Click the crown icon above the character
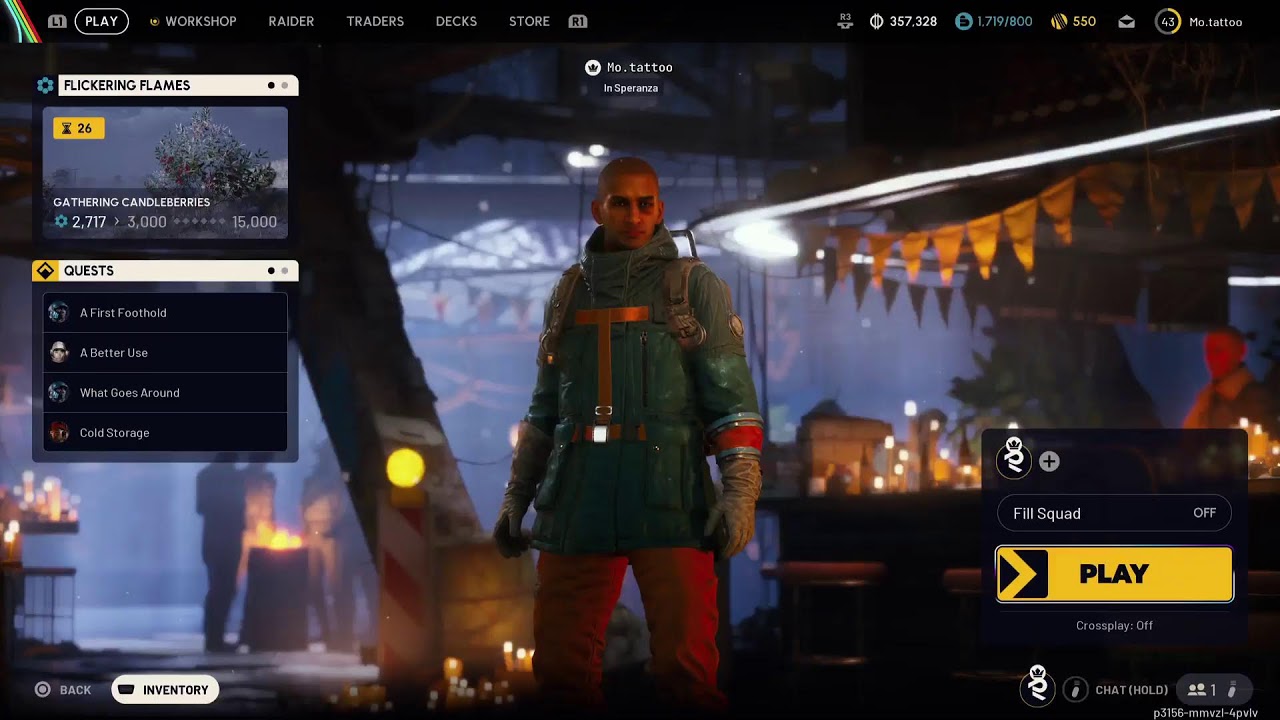Viewport: 1280px width, 720px height. point(593,67)
